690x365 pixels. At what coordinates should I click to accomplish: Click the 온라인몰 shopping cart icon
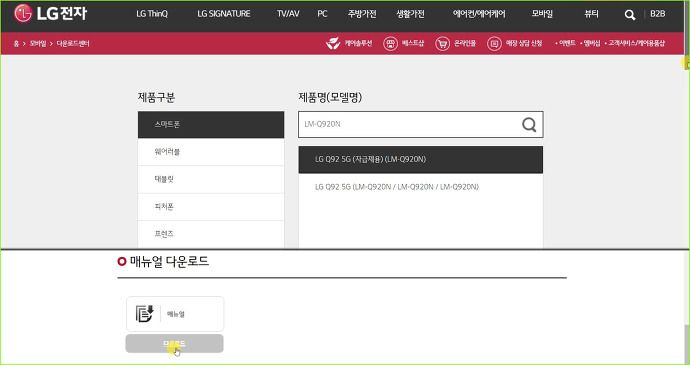tap(442, 44)
